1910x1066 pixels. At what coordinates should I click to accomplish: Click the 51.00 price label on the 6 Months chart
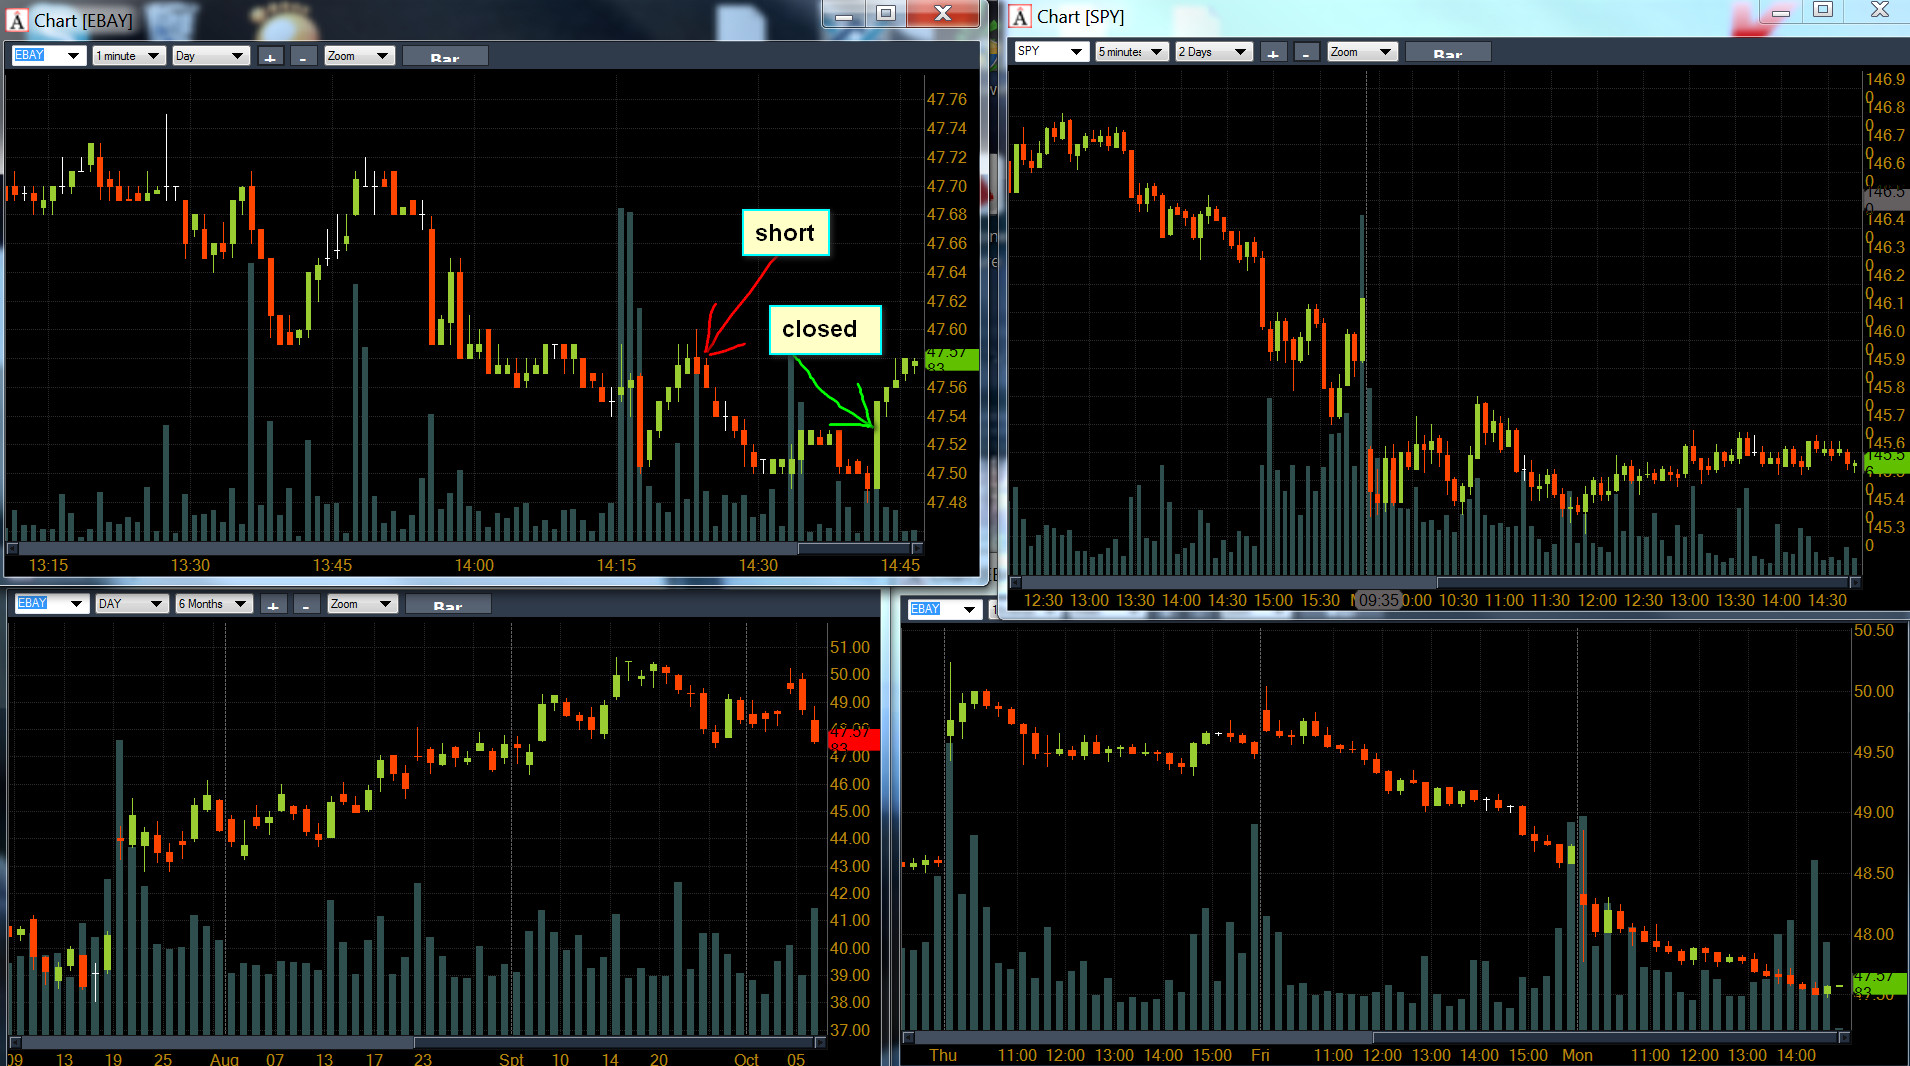850,647
